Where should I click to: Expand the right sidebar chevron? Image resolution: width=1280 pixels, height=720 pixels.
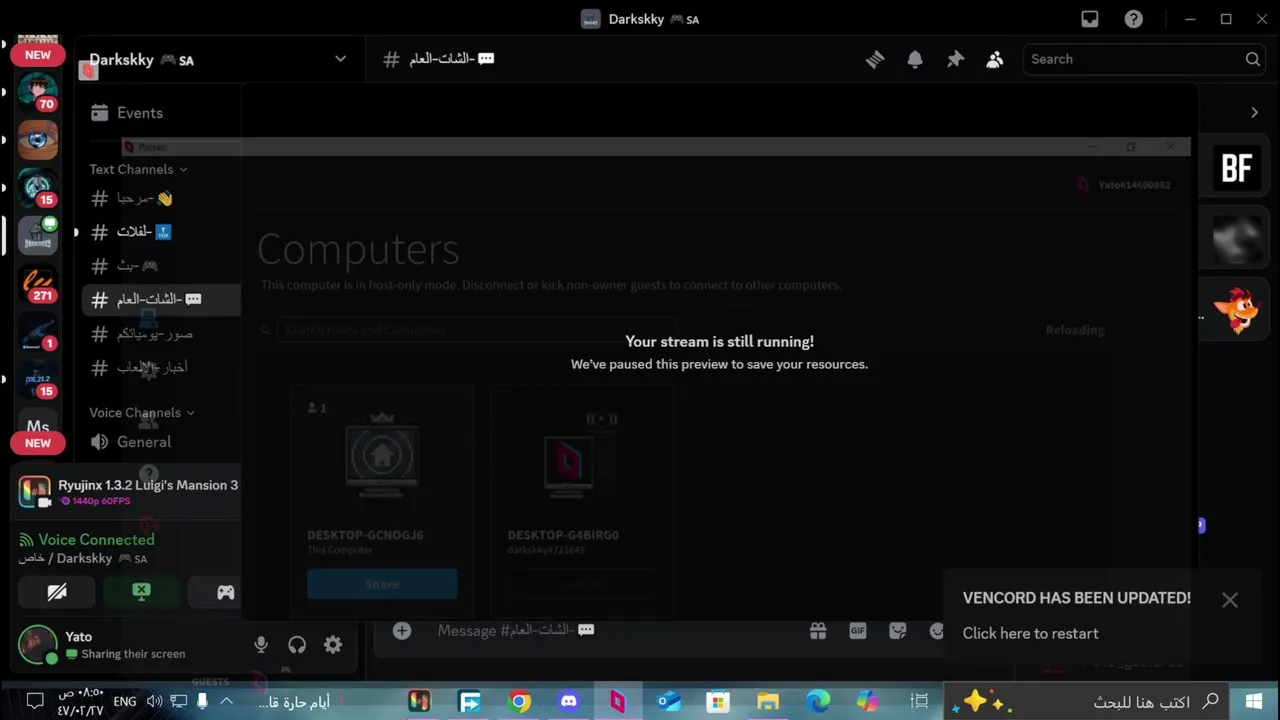[1254, 112]
